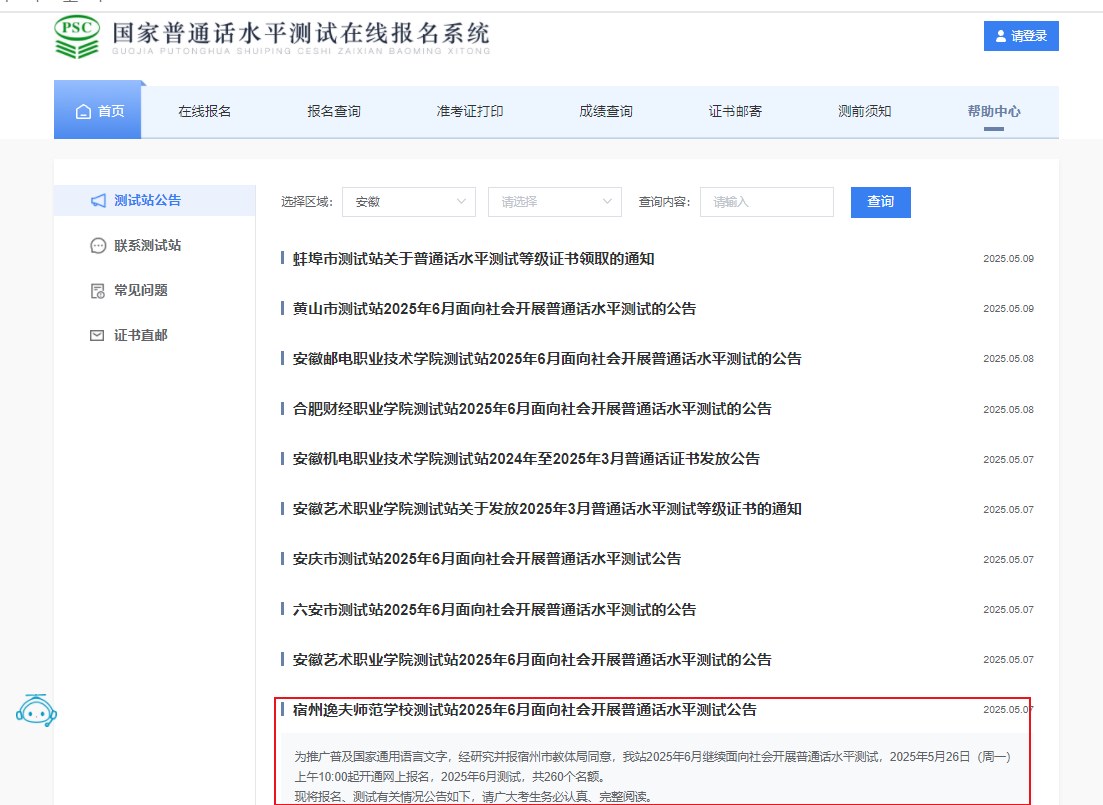Click the 查询内容 input field
The height and width of the screenshot is (805, 1103).
767,202
